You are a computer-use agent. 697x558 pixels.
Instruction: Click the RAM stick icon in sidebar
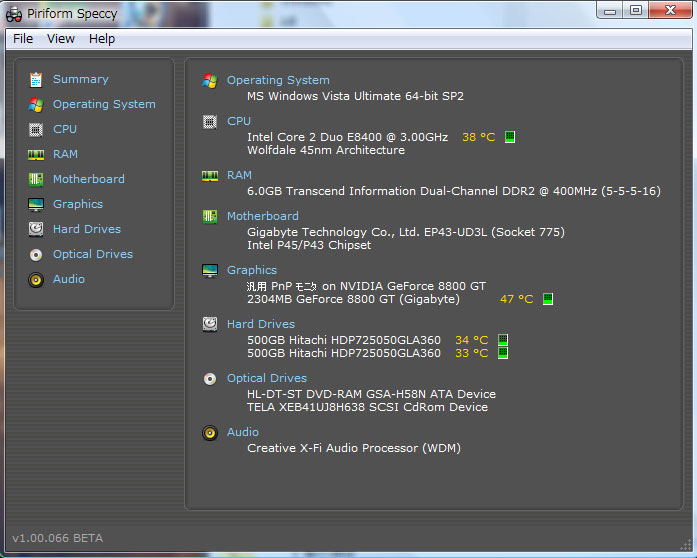point(36,155)
